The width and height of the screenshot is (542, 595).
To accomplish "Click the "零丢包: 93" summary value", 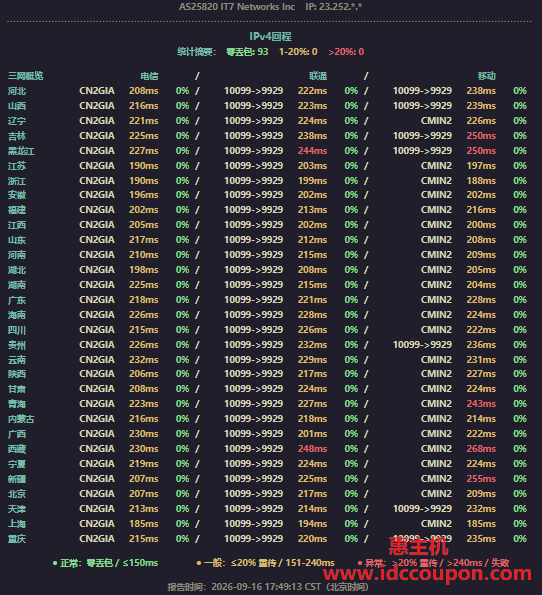I will pos(247,52).
